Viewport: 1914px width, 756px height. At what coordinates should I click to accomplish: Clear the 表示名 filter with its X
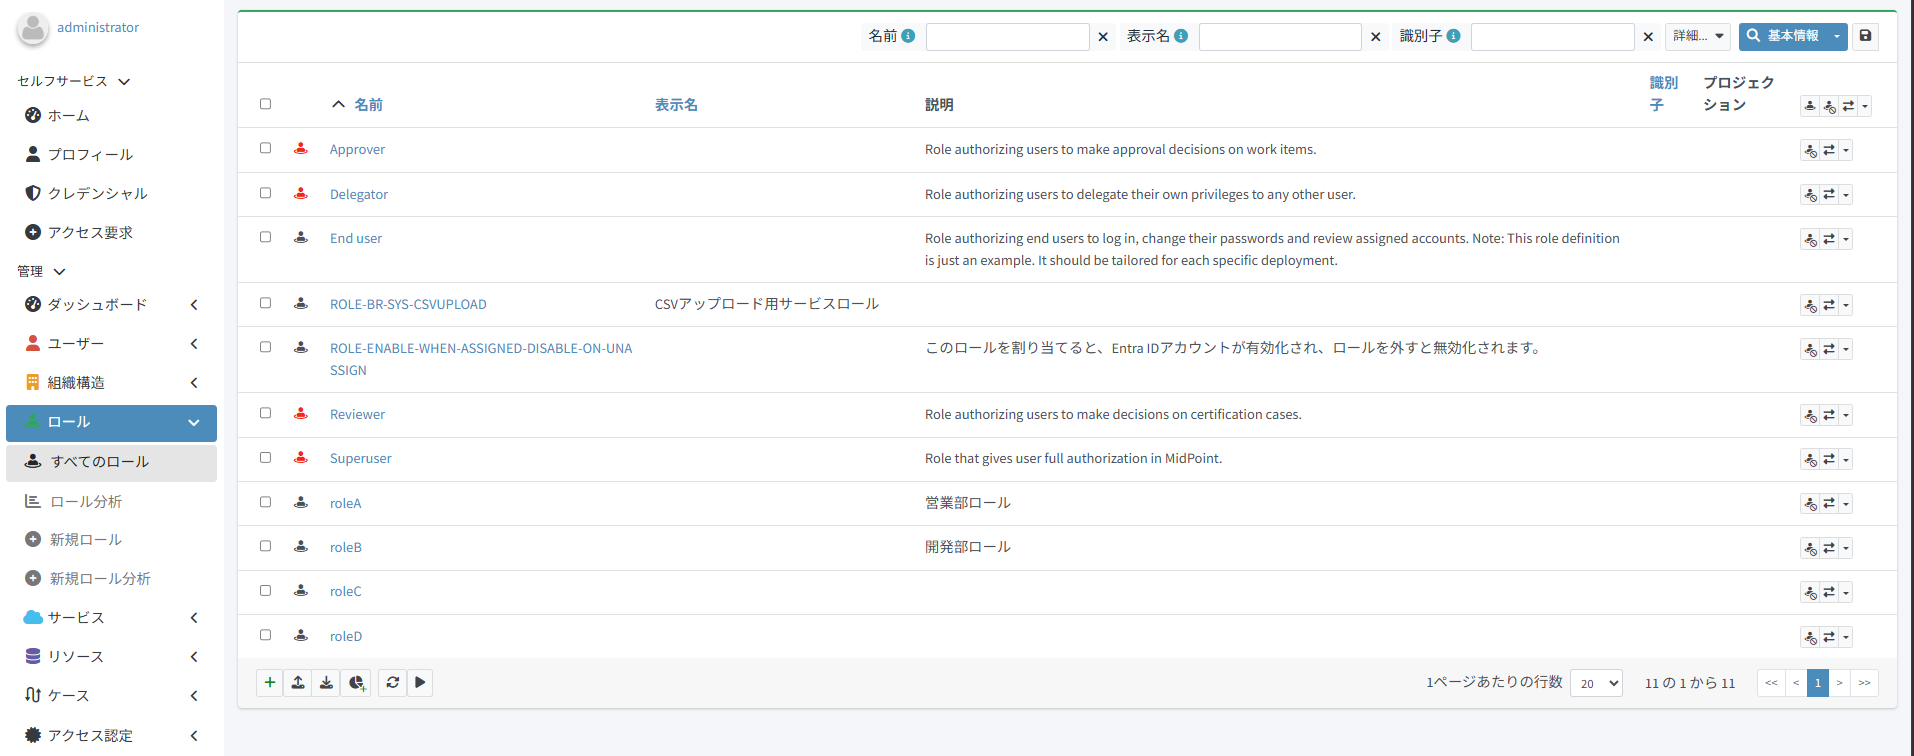(1376, 37)
